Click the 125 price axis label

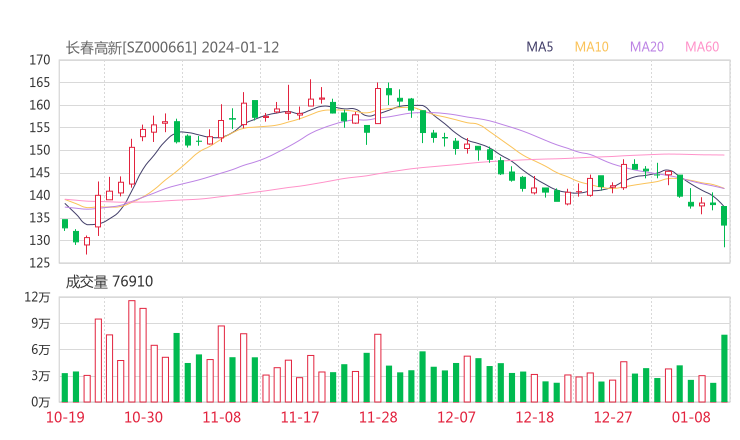tap(40, 263)
